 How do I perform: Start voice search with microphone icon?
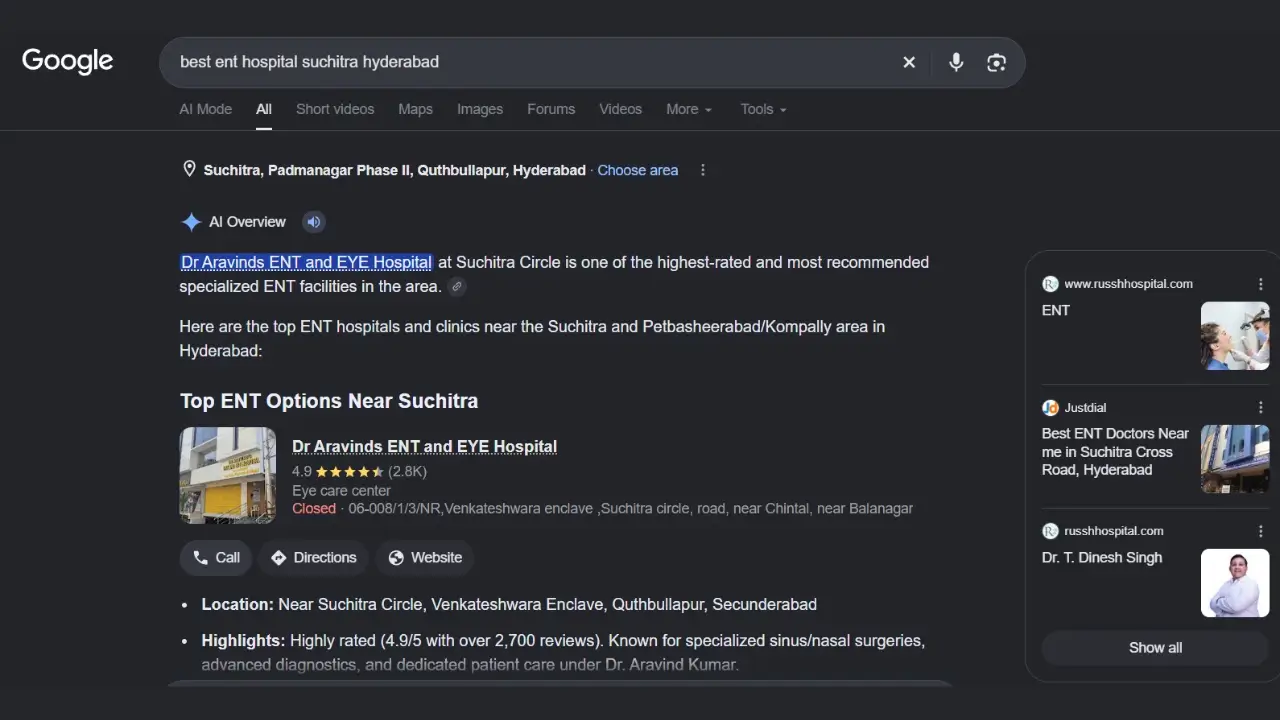[x=956, y=62]
